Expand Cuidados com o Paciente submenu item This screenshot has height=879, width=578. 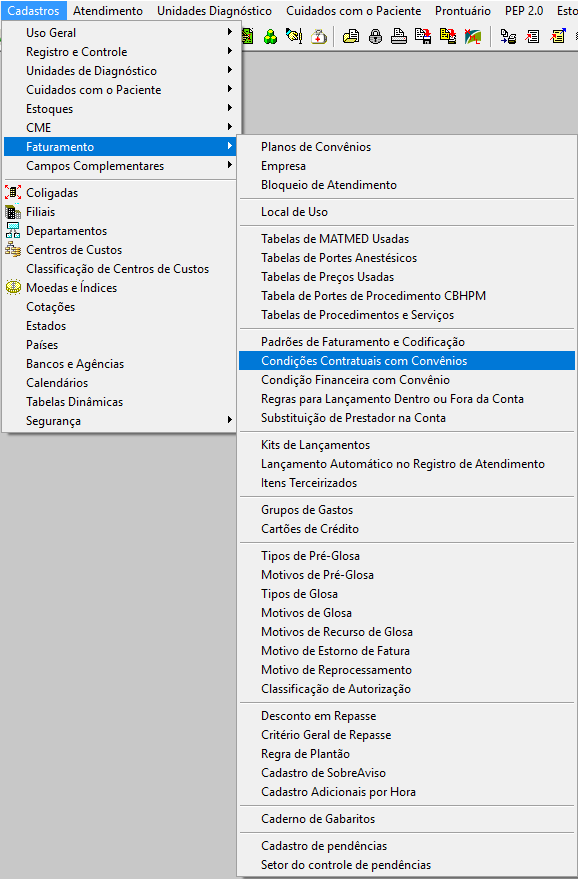[x=120, y=90]
